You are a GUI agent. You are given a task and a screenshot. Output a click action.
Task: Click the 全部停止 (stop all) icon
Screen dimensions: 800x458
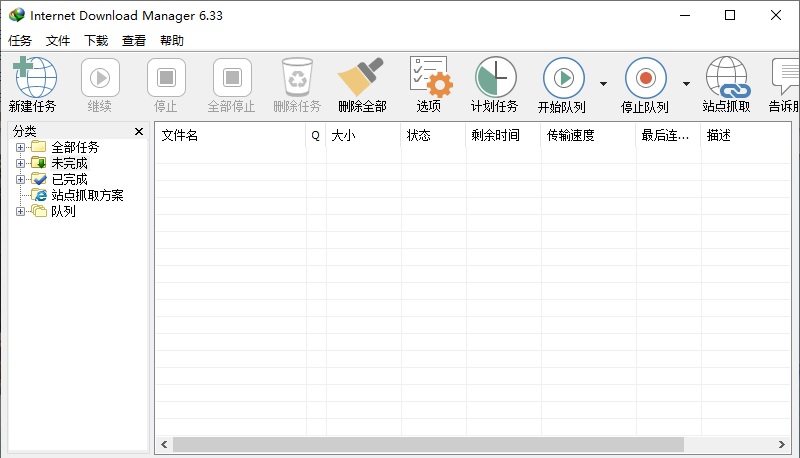[x=232, y=78]
